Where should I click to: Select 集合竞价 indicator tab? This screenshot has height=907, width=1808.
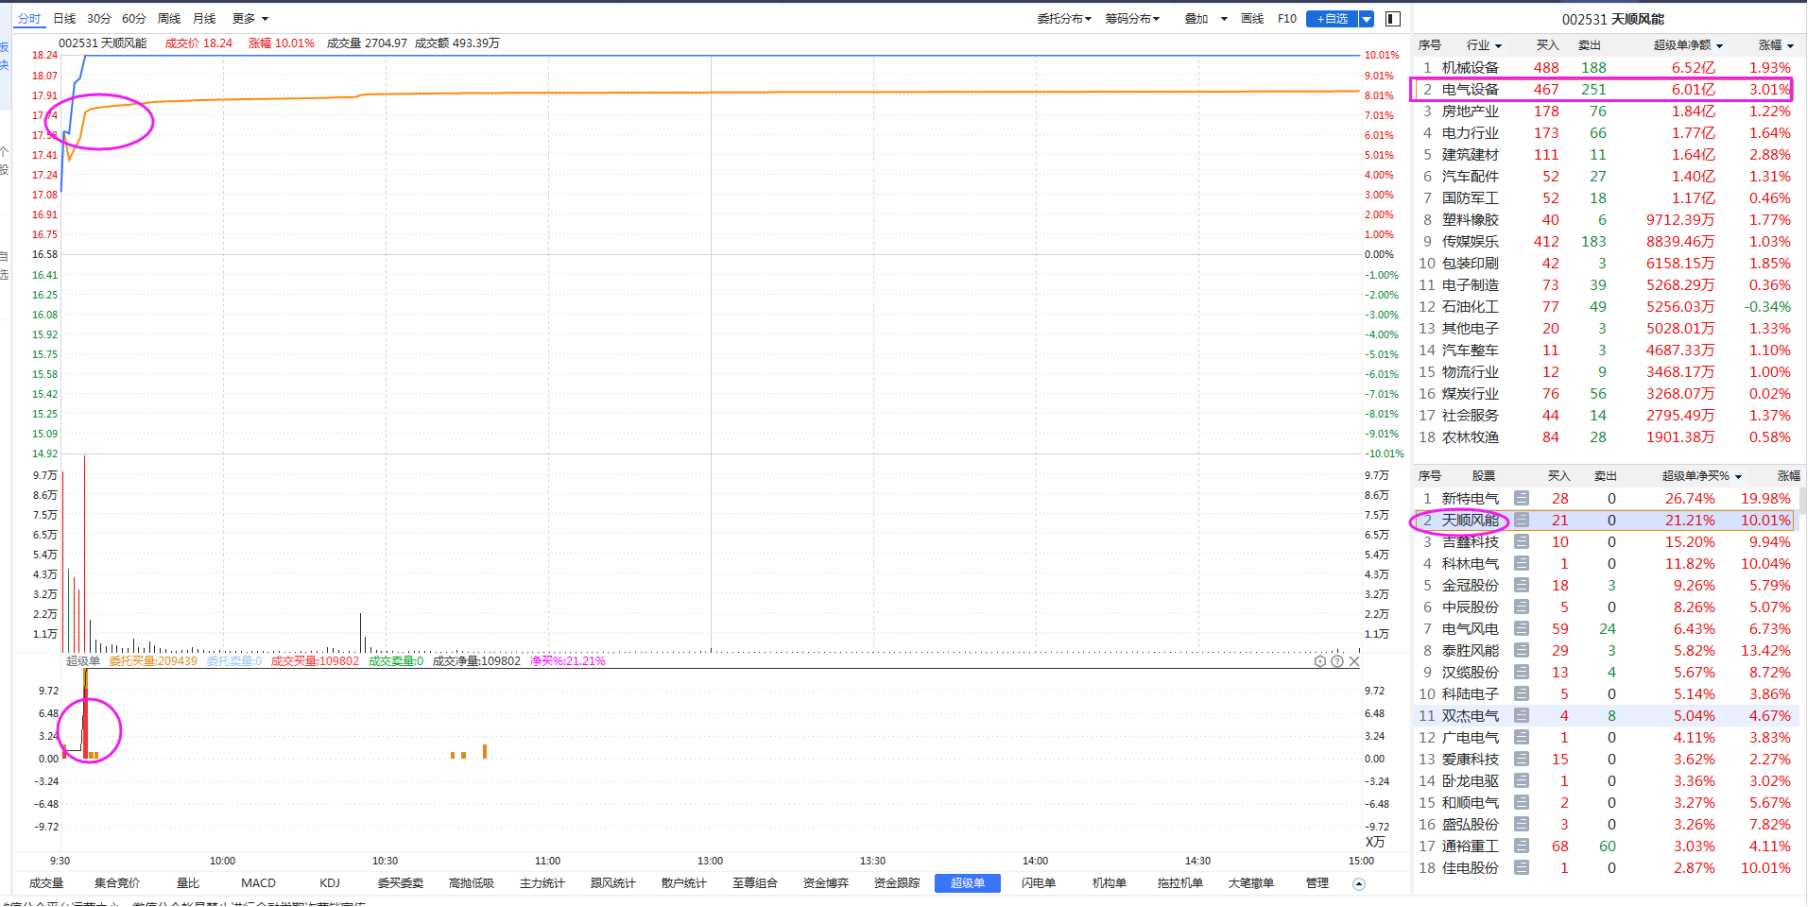pos(117,883)
